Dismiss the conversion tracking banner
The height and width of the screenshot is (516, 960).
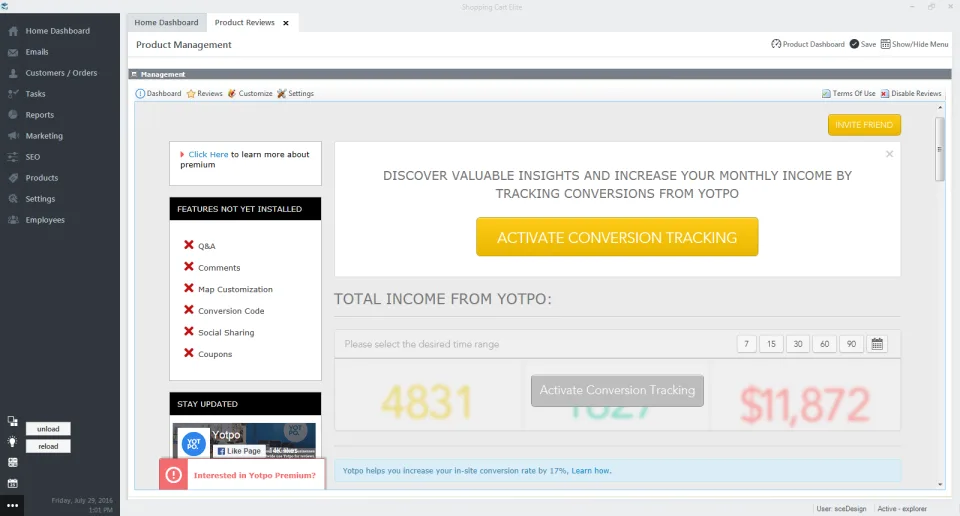[890, 154]
